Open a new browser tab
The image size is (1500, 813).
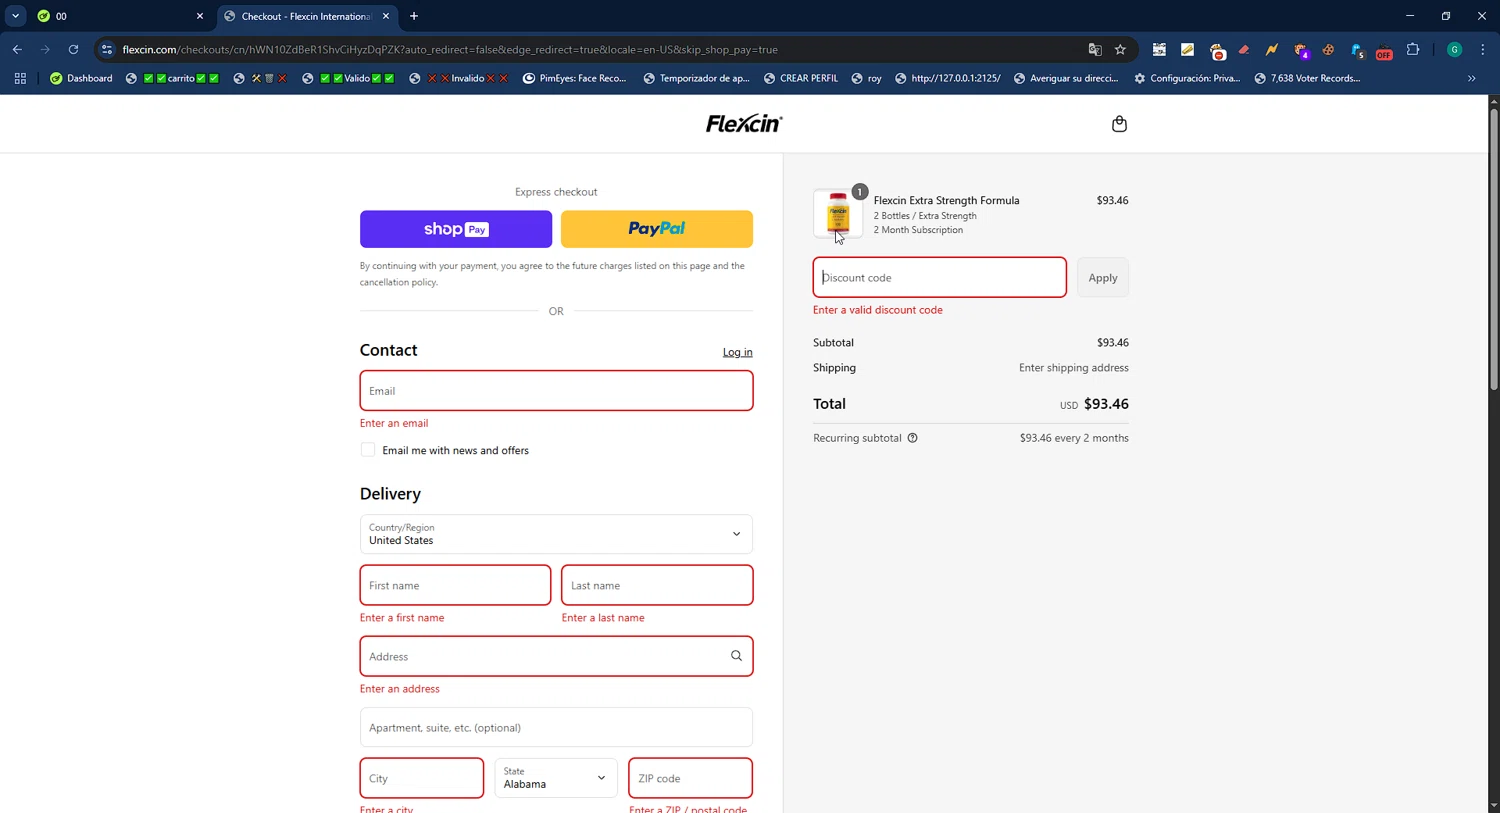[414, 16]
